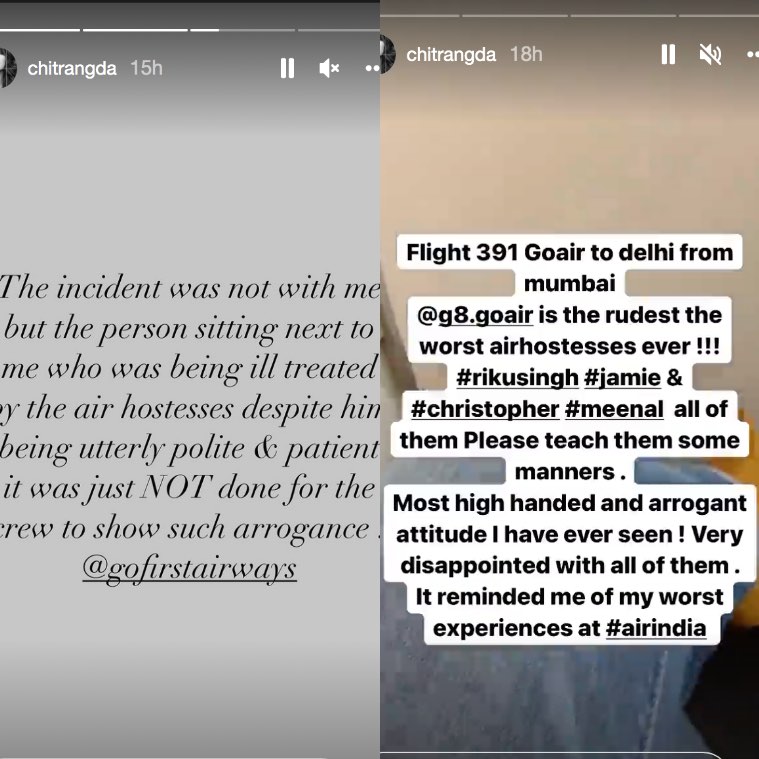759x759 pixels.
Task: Open chitrangda avatar on left story
Action: point(7,68)
